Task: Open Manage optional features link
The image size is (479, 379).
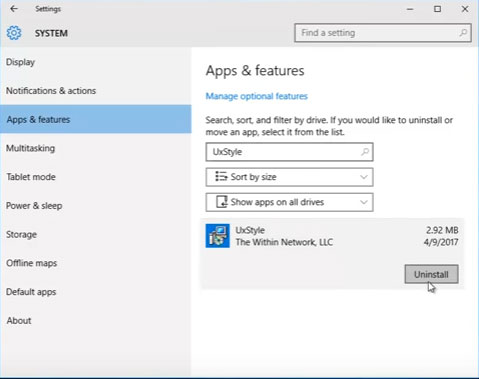Action: pos(256,96)
